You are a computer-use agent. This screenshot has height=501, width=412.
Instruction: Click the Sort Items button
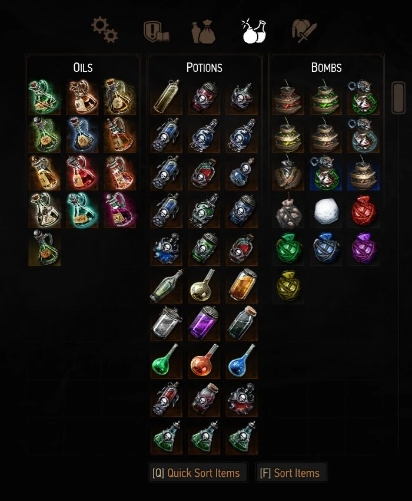coord(290,473)
